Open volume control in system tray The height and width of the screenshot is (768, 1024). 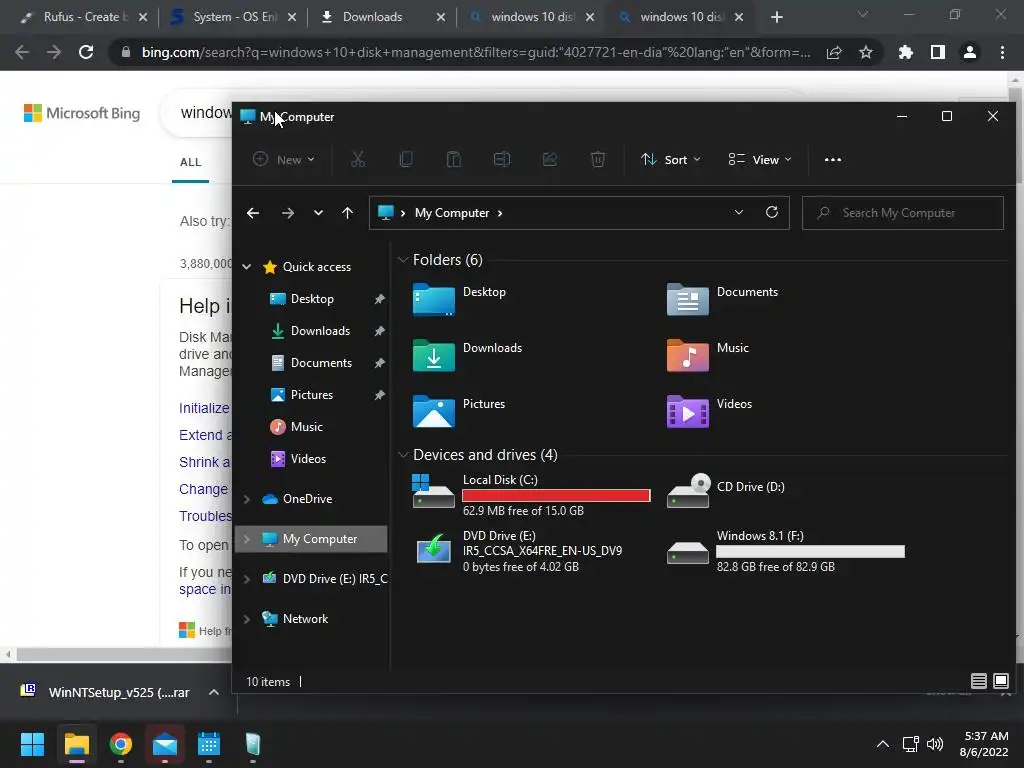(x=935, y=744)
